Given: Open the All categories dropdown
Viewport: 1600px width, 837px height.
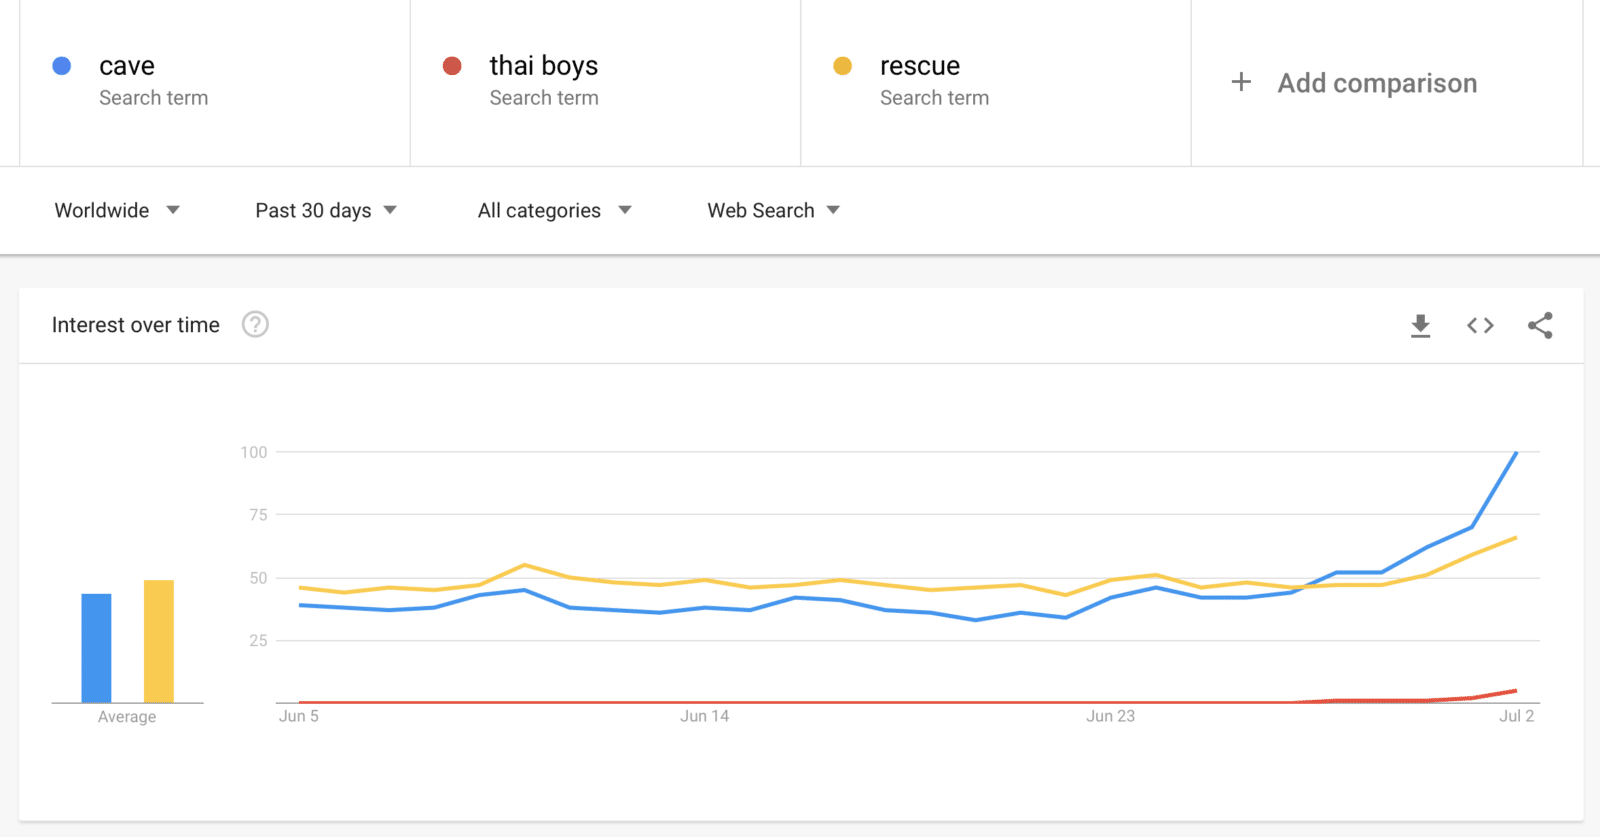Looking at the screenshot, I should [x=554, y=210].
